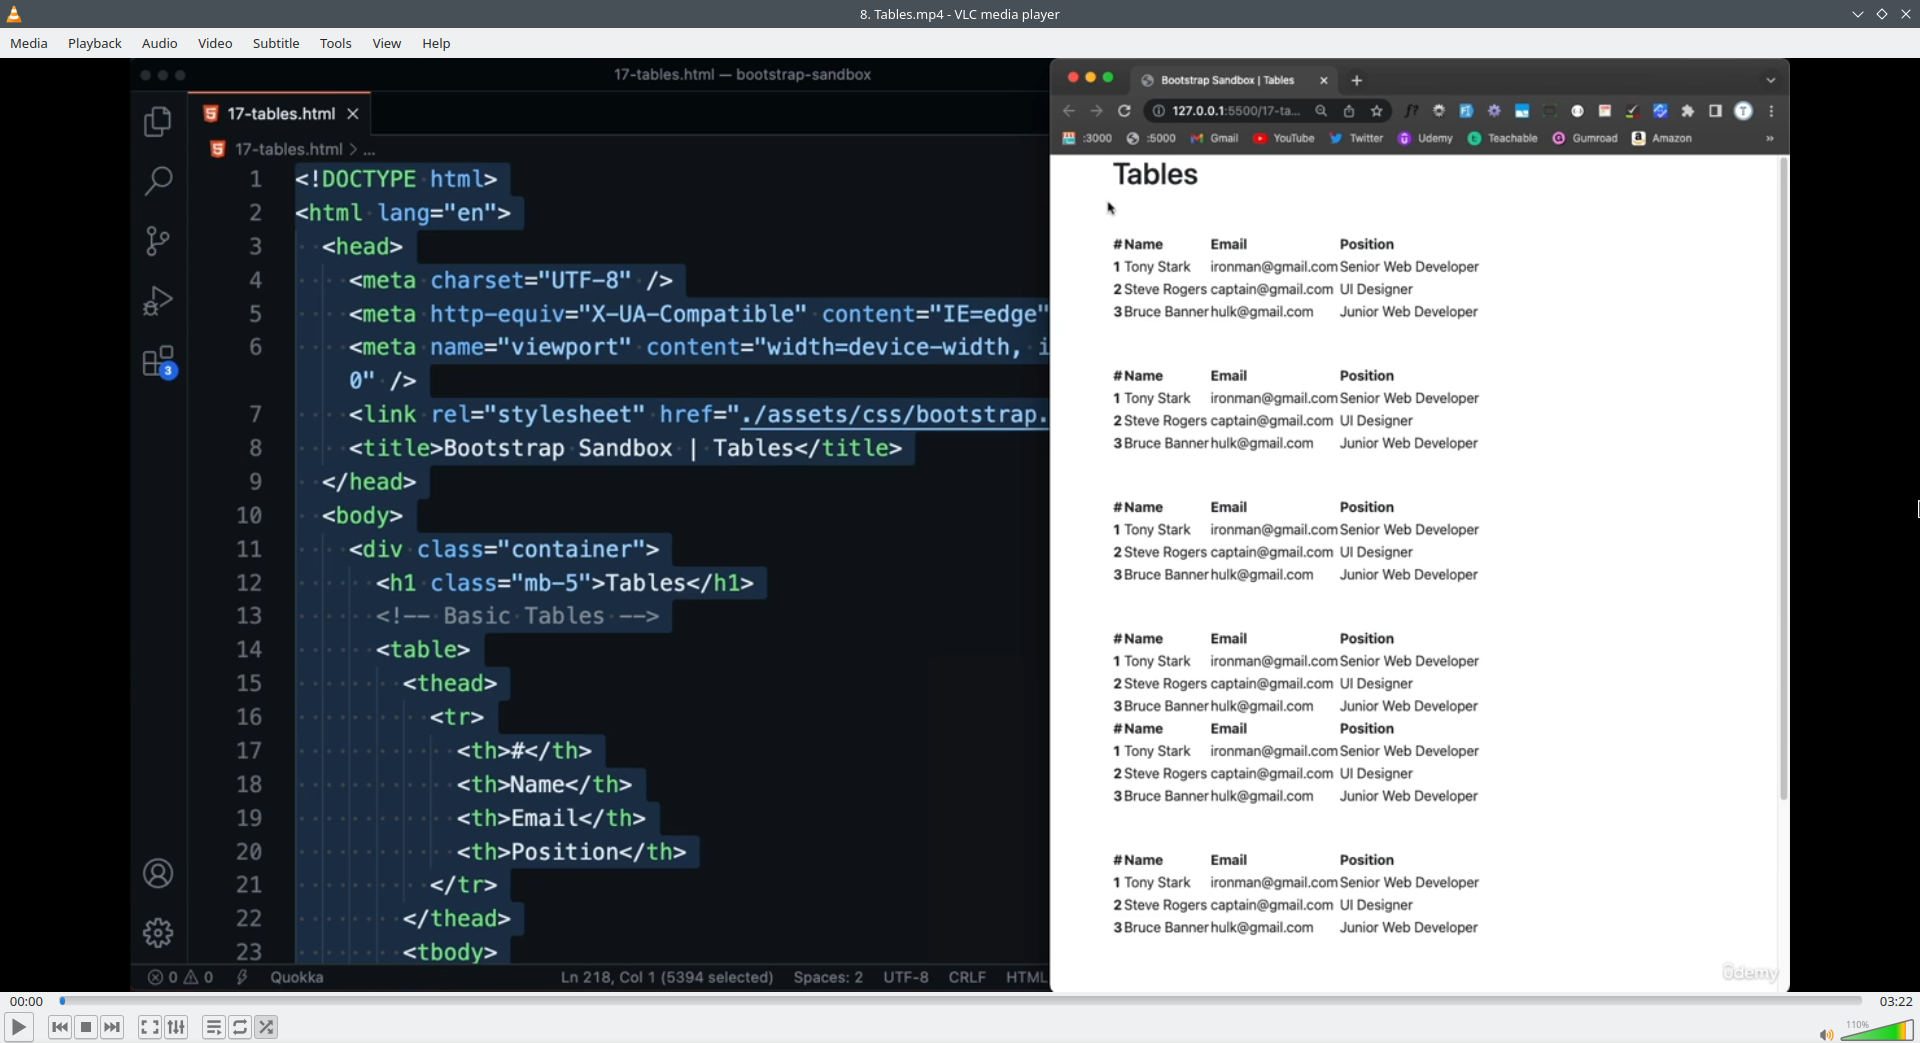Open the VLC Playback menu
Viewport: 1920px width, 1043px height.
[94, 43]
